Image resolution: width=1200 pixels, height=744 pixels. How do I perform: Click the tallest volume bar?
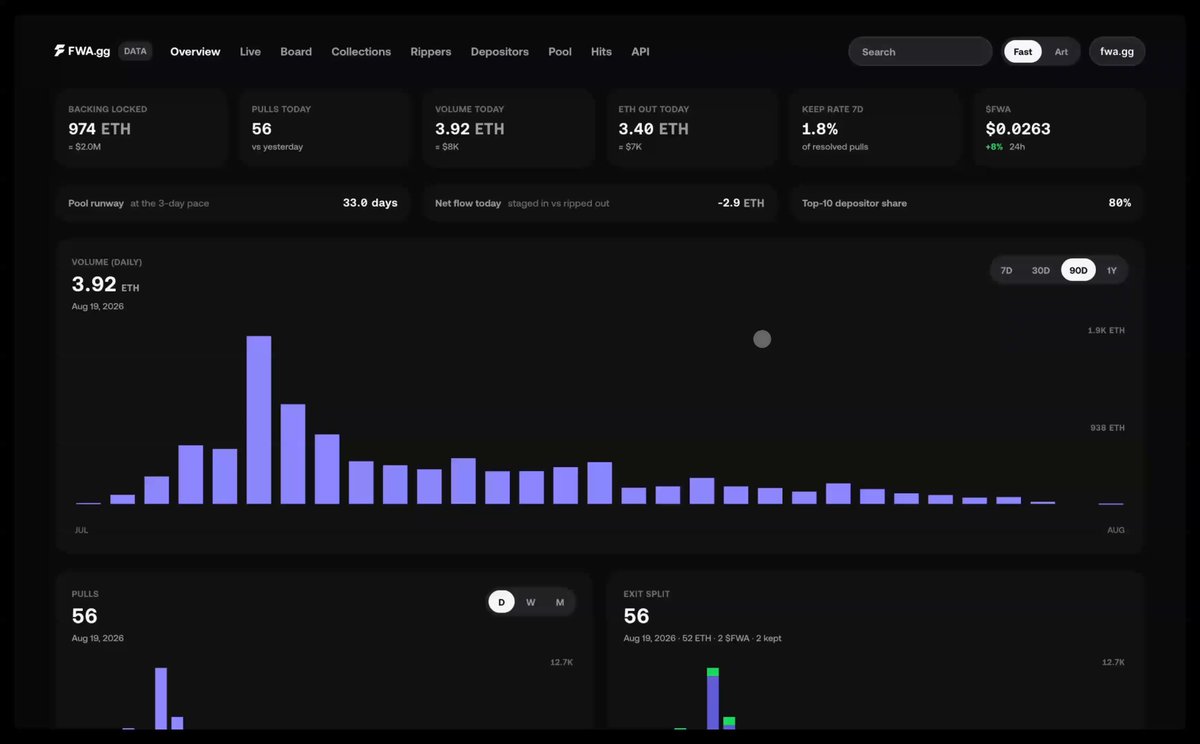(x=259, y=420)
